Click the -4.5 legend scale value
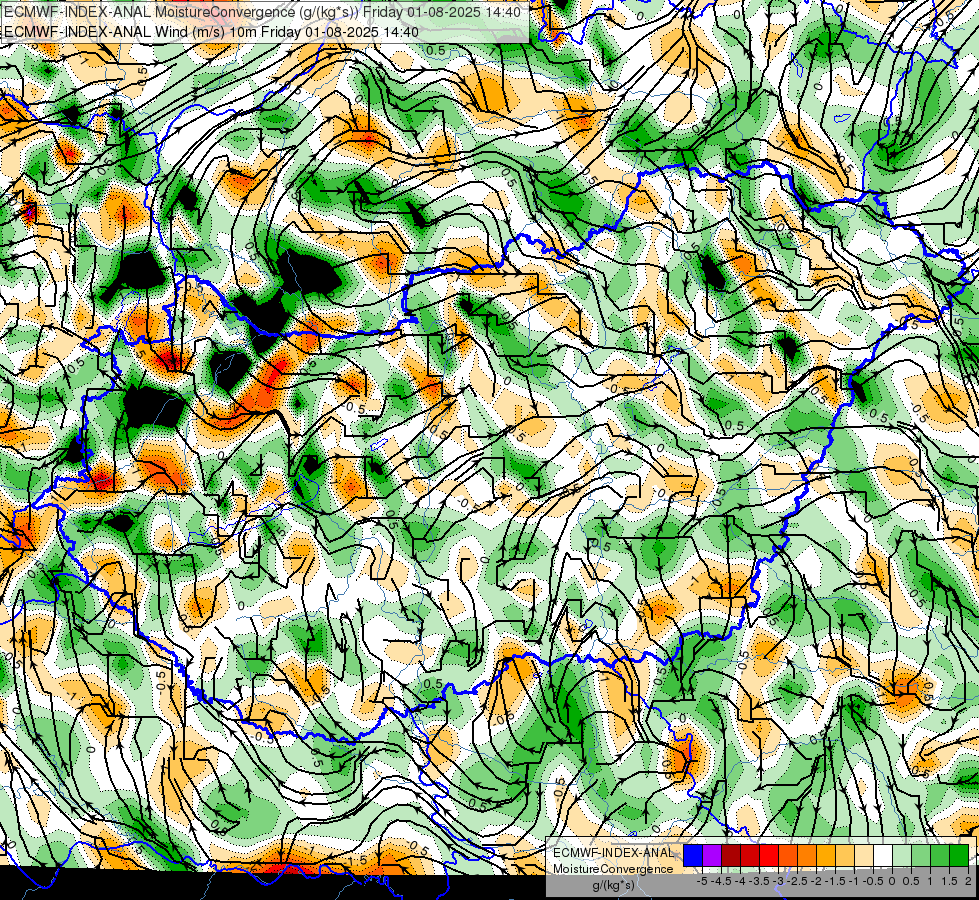 click(x=721, y=881)
